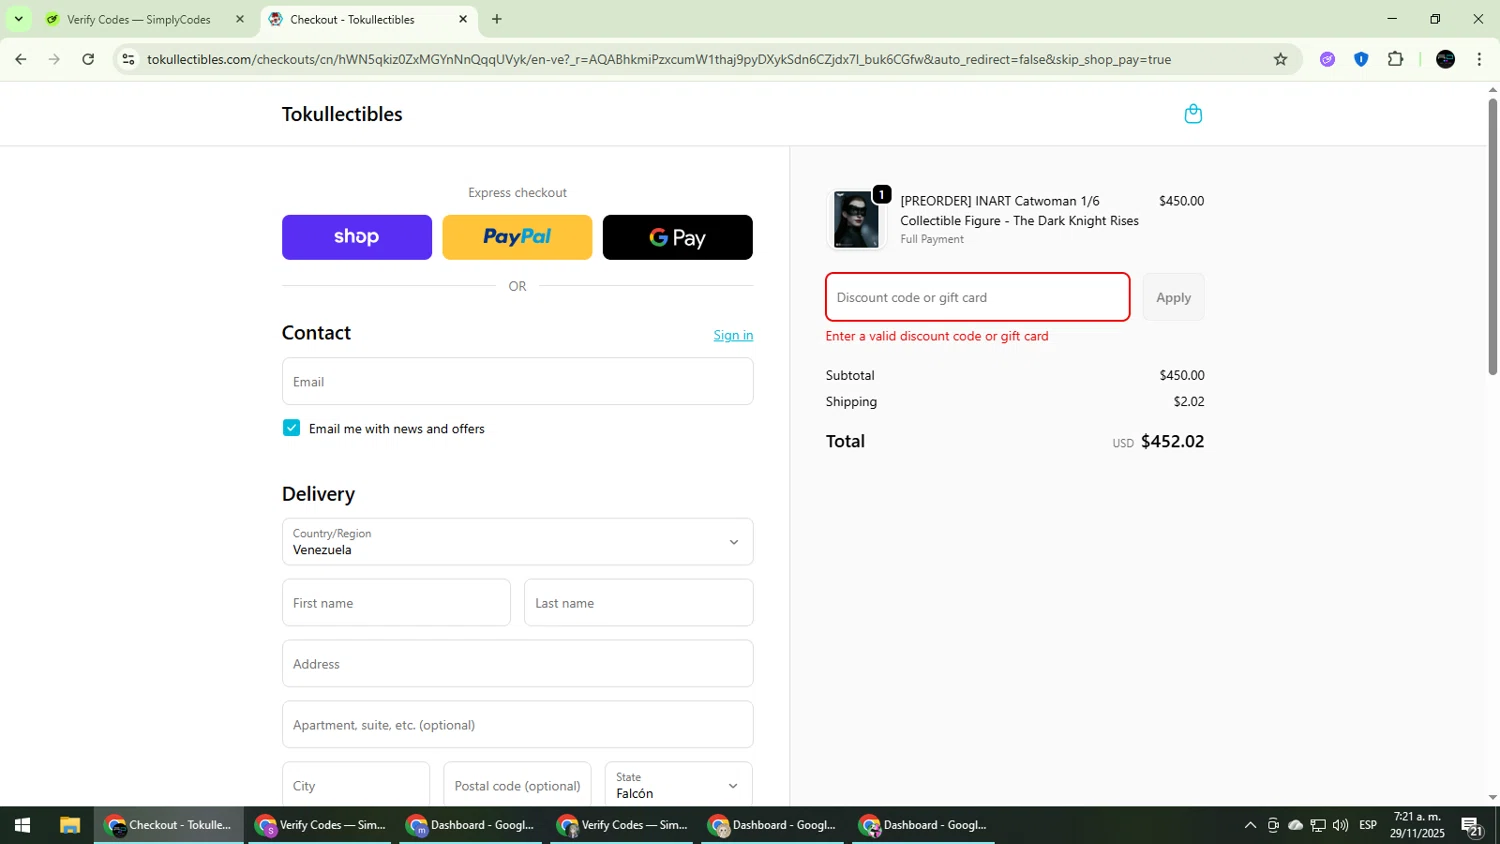Uncheck Email me with news and offers
The width and height of the screenshot is (1500, 844).
coord(291,428)
